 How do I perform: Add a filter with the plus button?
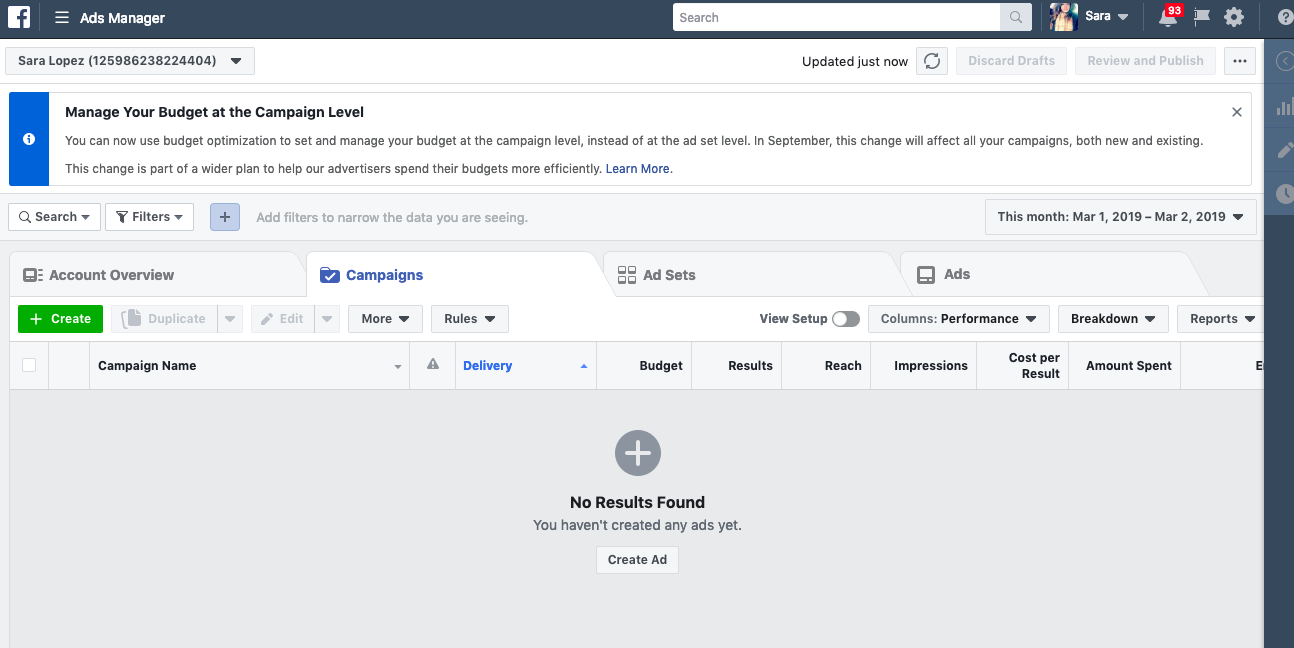click(225, 217)
